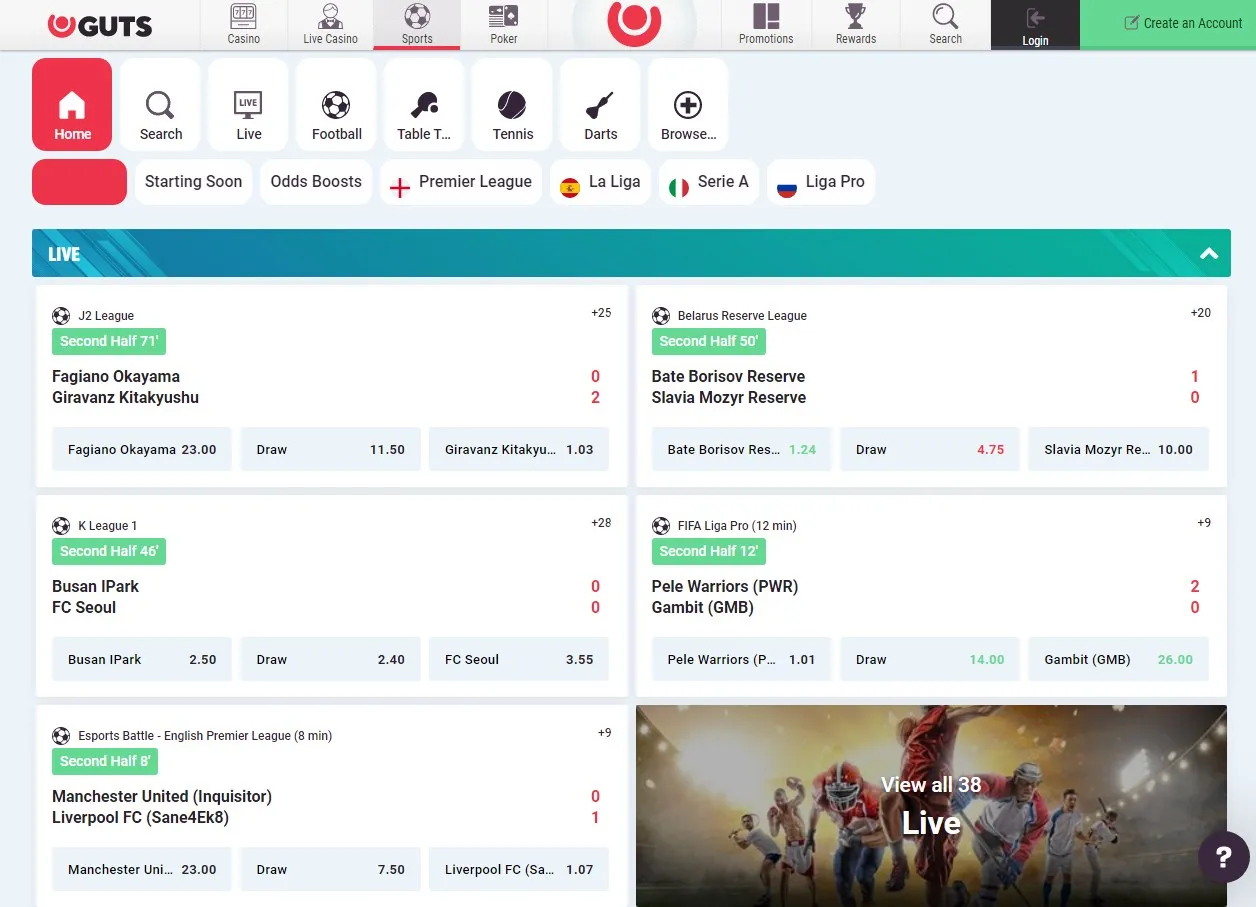Bet on Manchester United at 23.00
Viewport: 1256px width, 907px height.
(x=142, y=869)
